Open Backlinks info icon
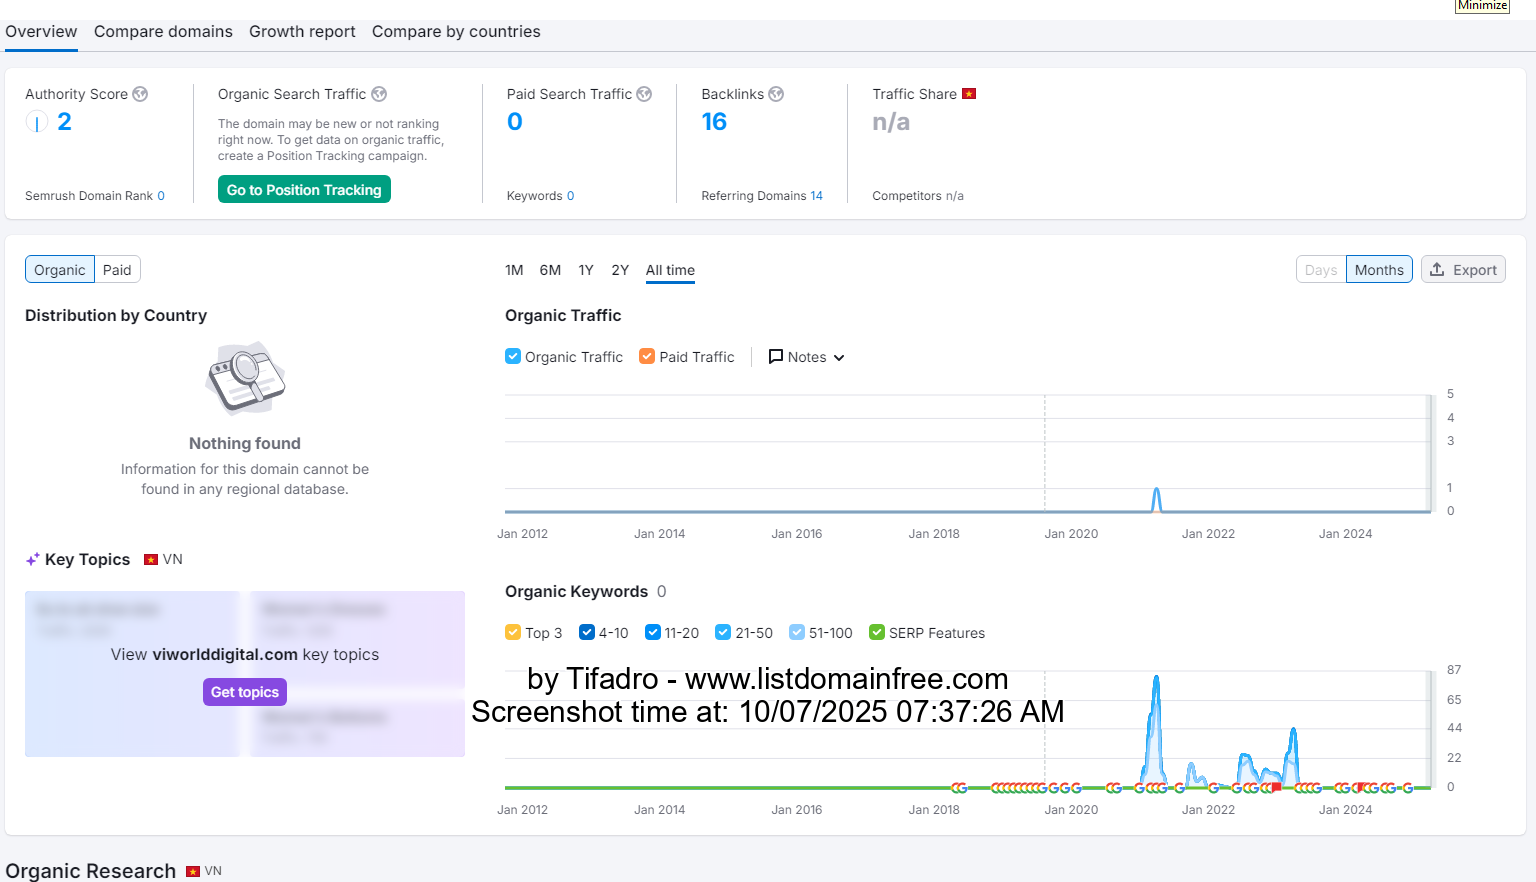 point(776,94)
